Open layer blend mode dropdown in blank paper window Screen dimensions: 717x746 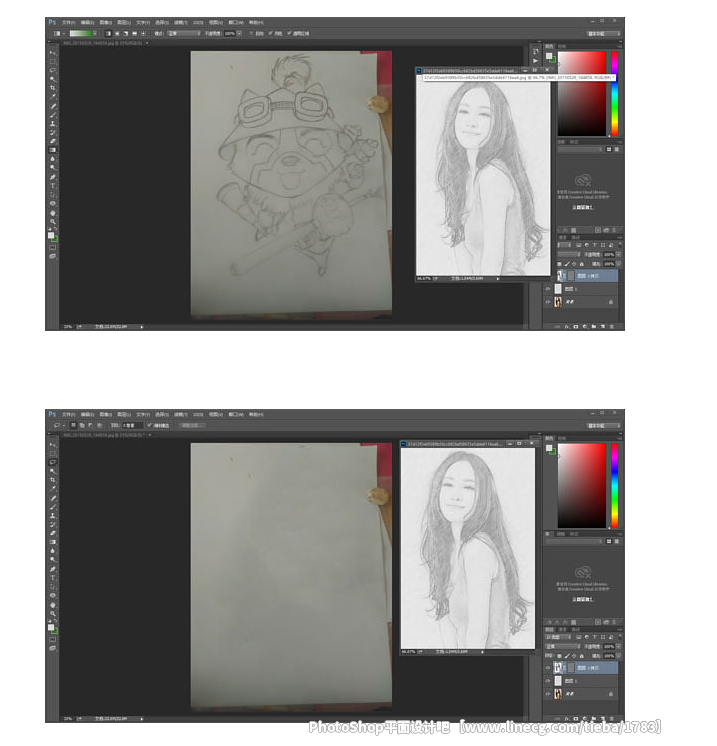(563, 647)
